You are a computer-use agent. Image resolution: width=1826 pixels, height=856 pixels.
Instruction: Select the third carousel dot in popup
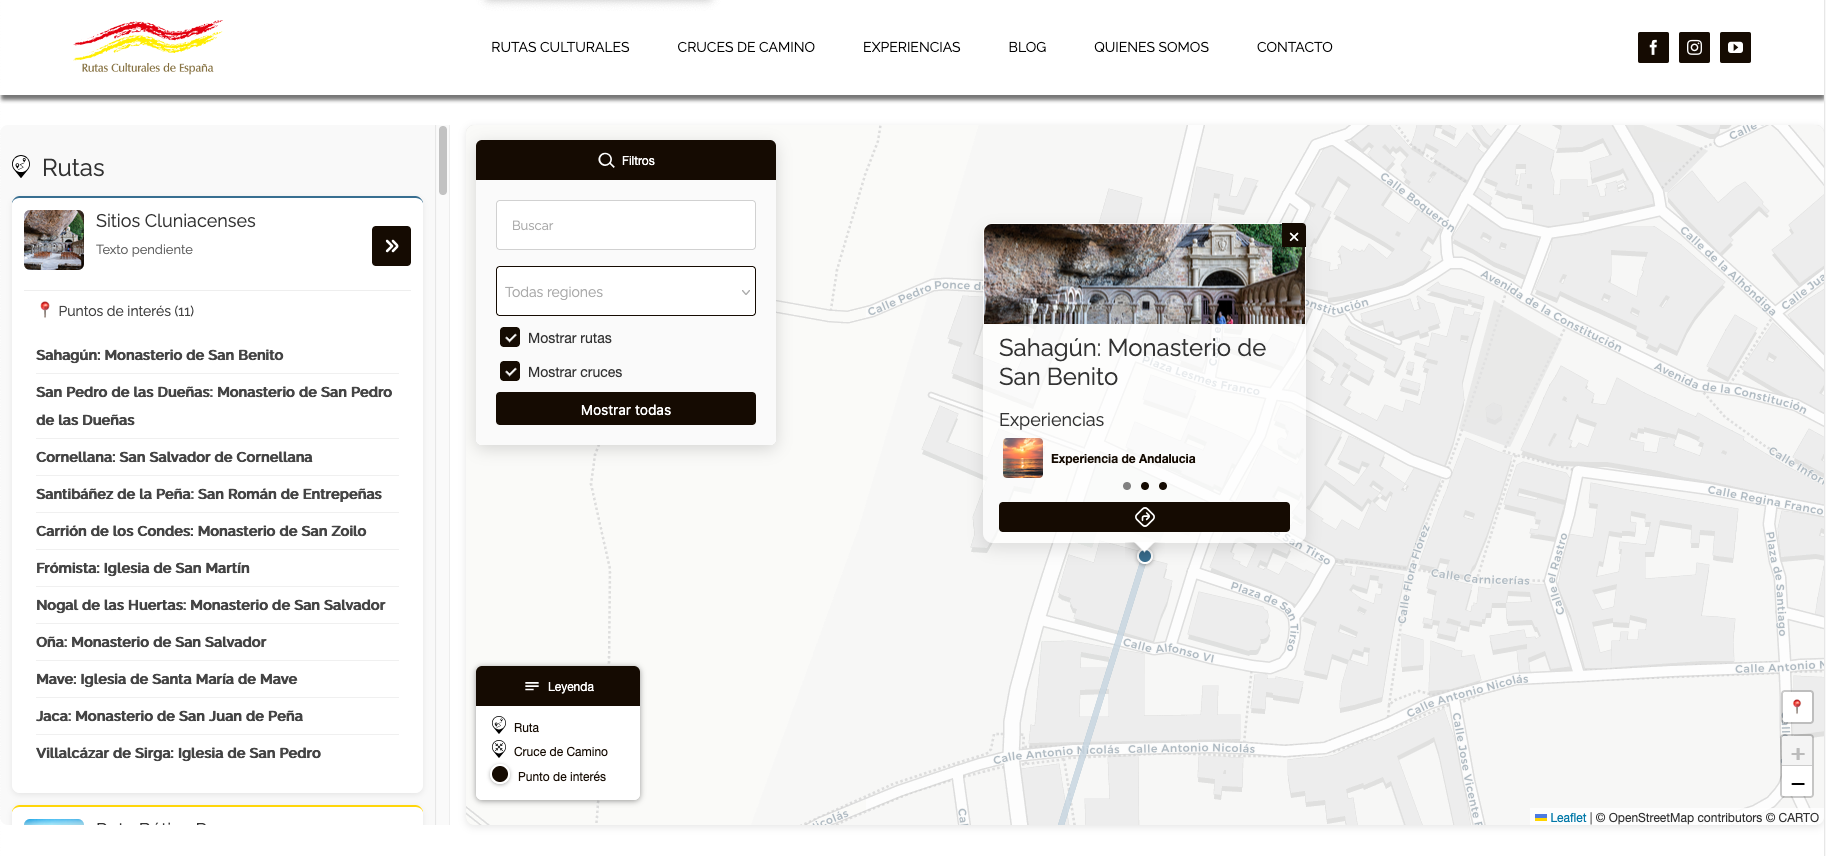(x=1163, y=486)
